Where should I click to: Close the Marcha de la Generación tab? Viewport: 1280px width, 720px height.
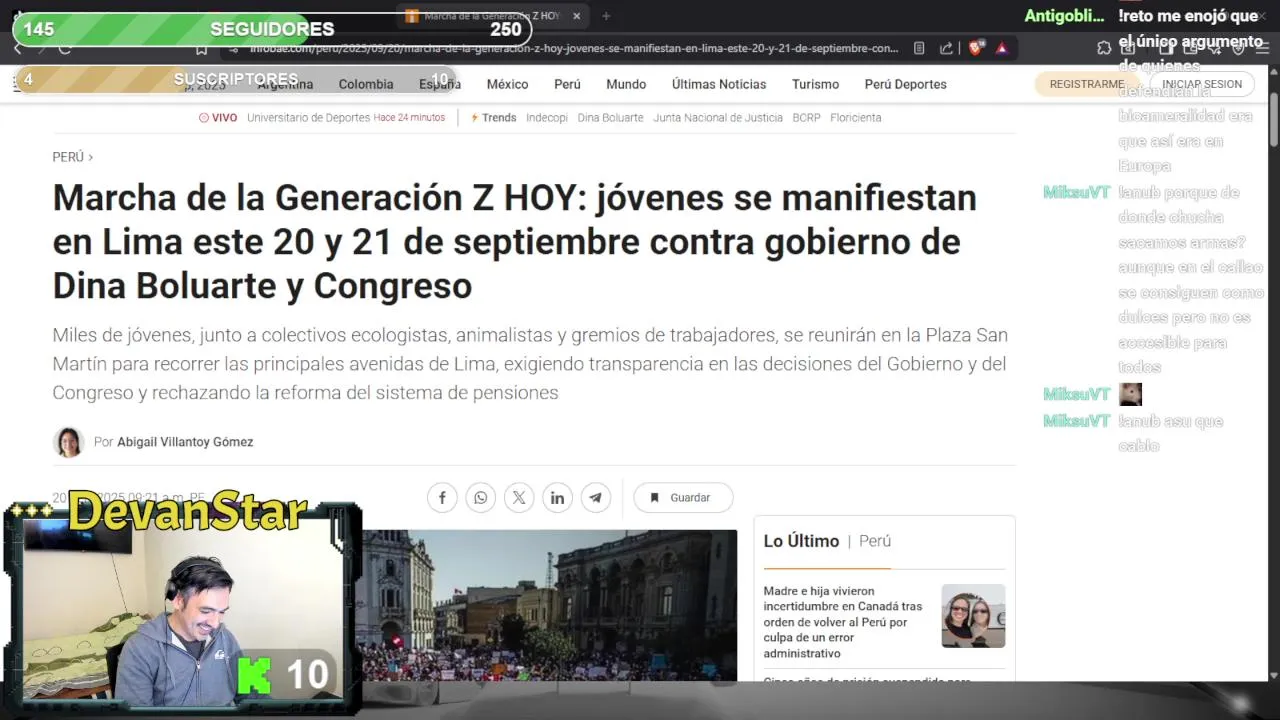point(576,16)
